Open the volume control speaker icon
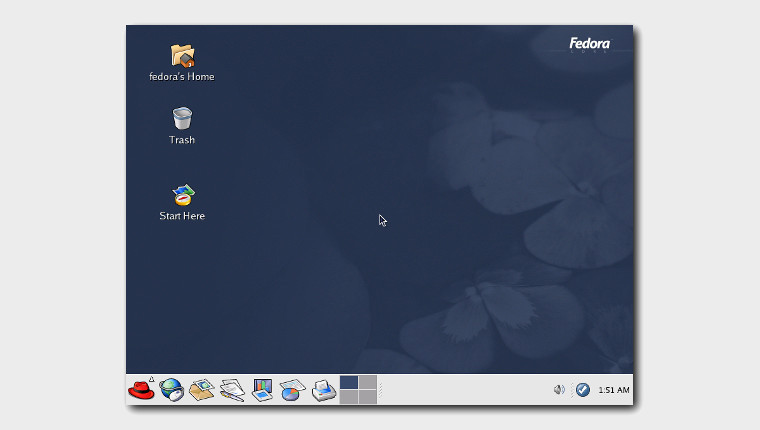The image size is (760, 430). 559,389
